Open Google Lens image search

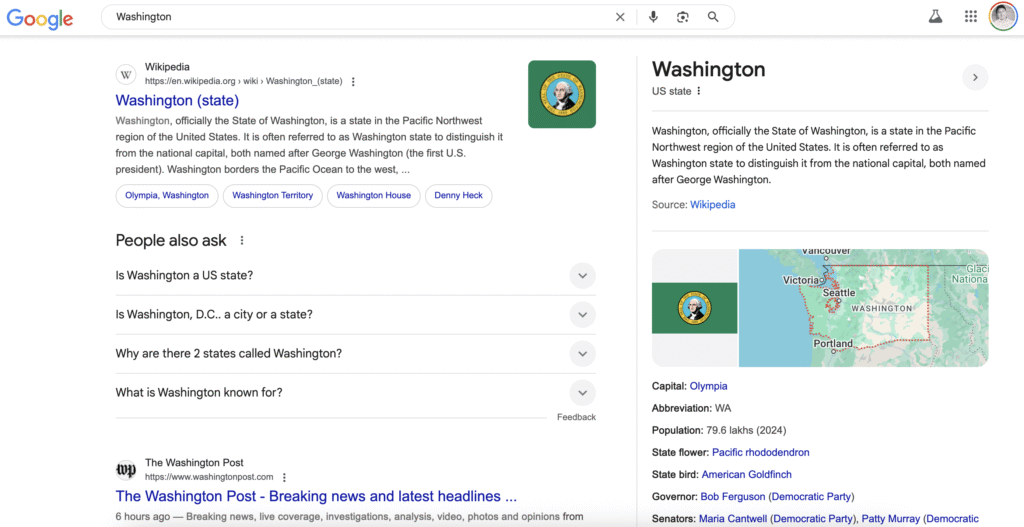click(x=683, y=17)
